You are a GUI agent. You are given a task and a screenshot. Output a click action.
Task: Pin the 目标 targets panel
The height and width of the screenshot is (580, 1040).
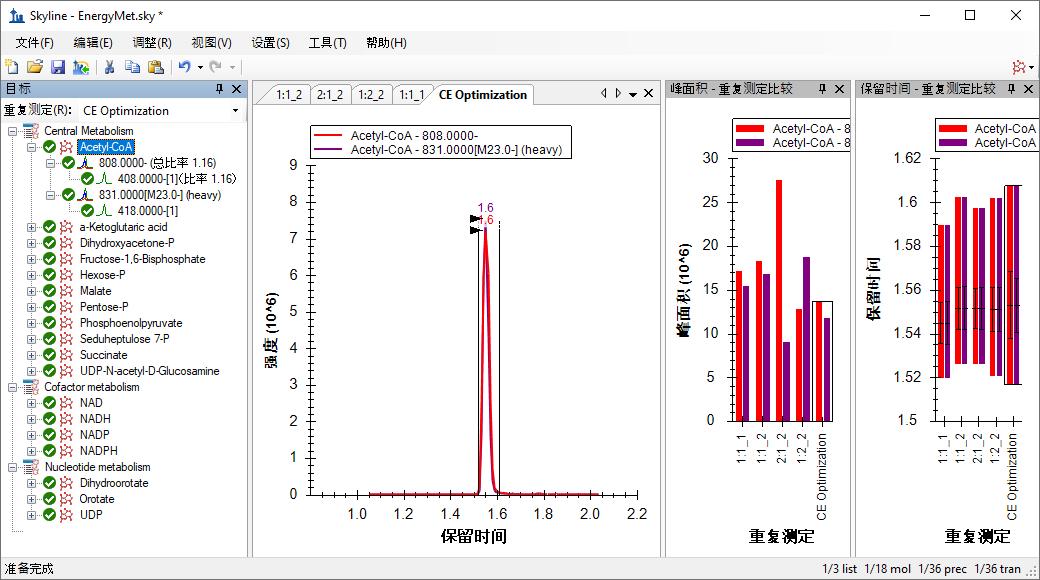click(x=221, y=89)
